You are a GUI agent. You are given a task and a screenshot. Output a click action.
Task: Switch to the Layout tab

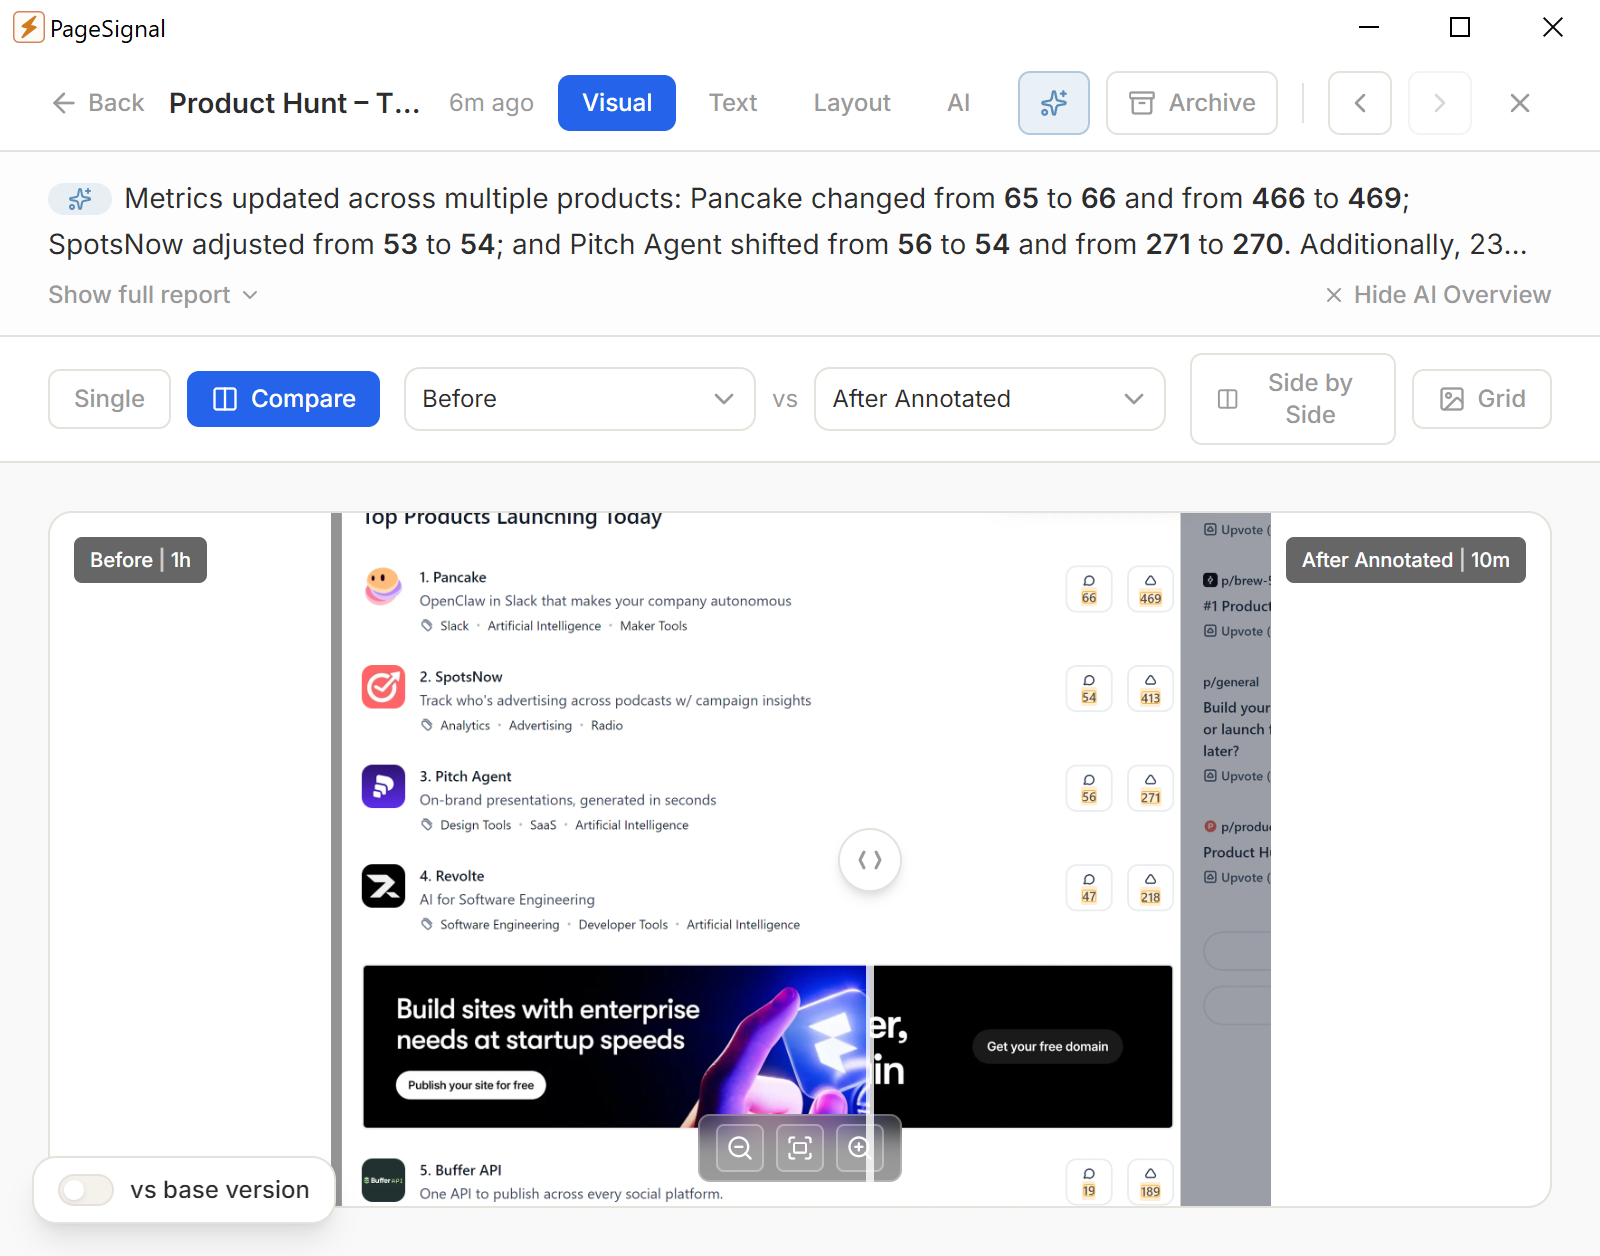[852, 103]
